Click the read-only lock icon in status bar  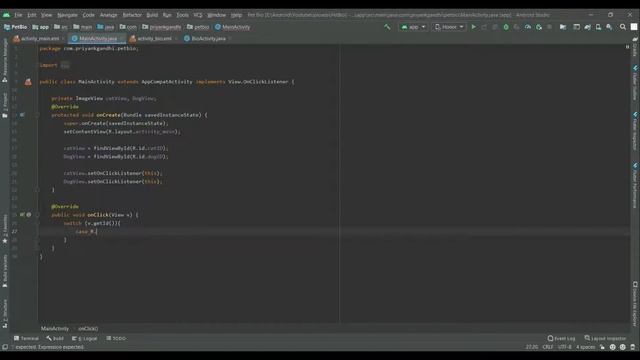(602, 347)
